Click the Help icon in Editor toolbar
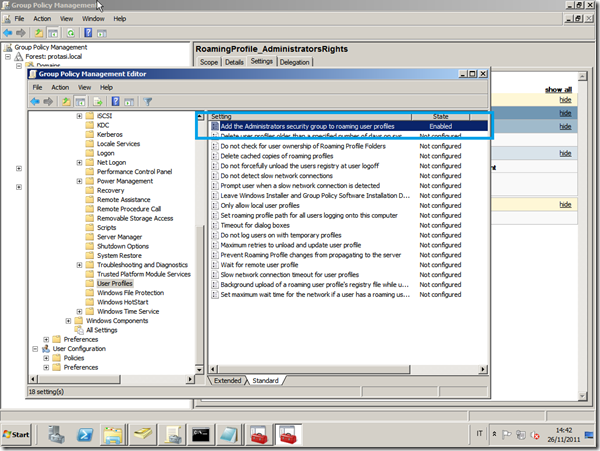Image resolution: width=600 pixels, height=451 pixels. coord(115,101)
